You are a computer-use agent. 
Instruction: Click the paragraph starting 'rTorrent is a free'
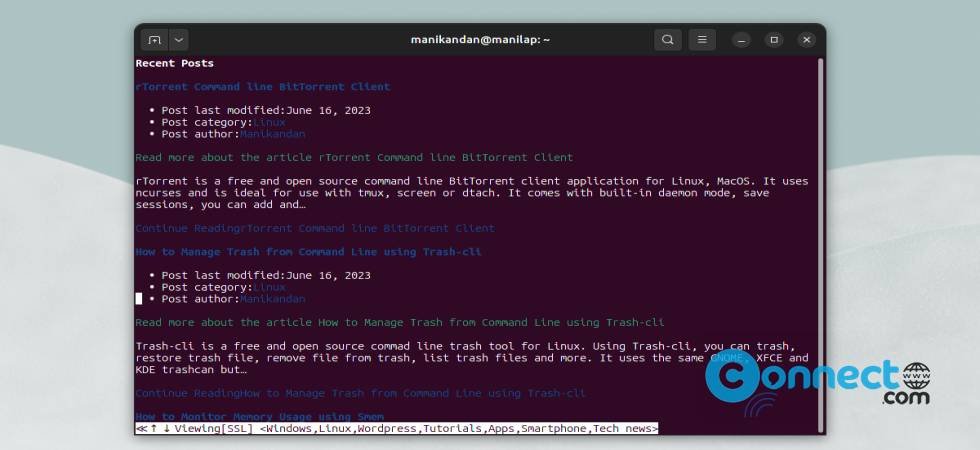coord(472,193)
